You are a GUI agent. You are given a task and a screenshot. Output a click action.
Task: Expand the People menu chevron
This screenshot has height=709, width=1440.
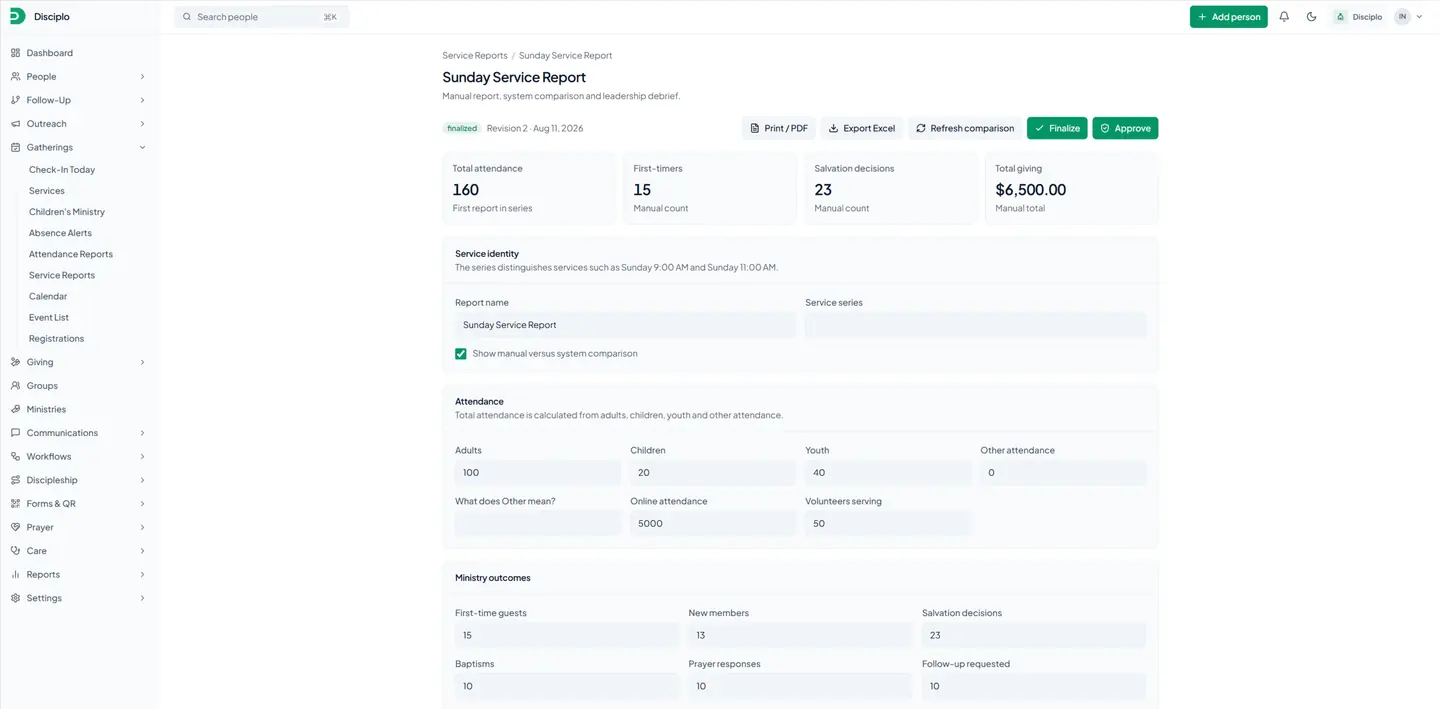point(142,77)
